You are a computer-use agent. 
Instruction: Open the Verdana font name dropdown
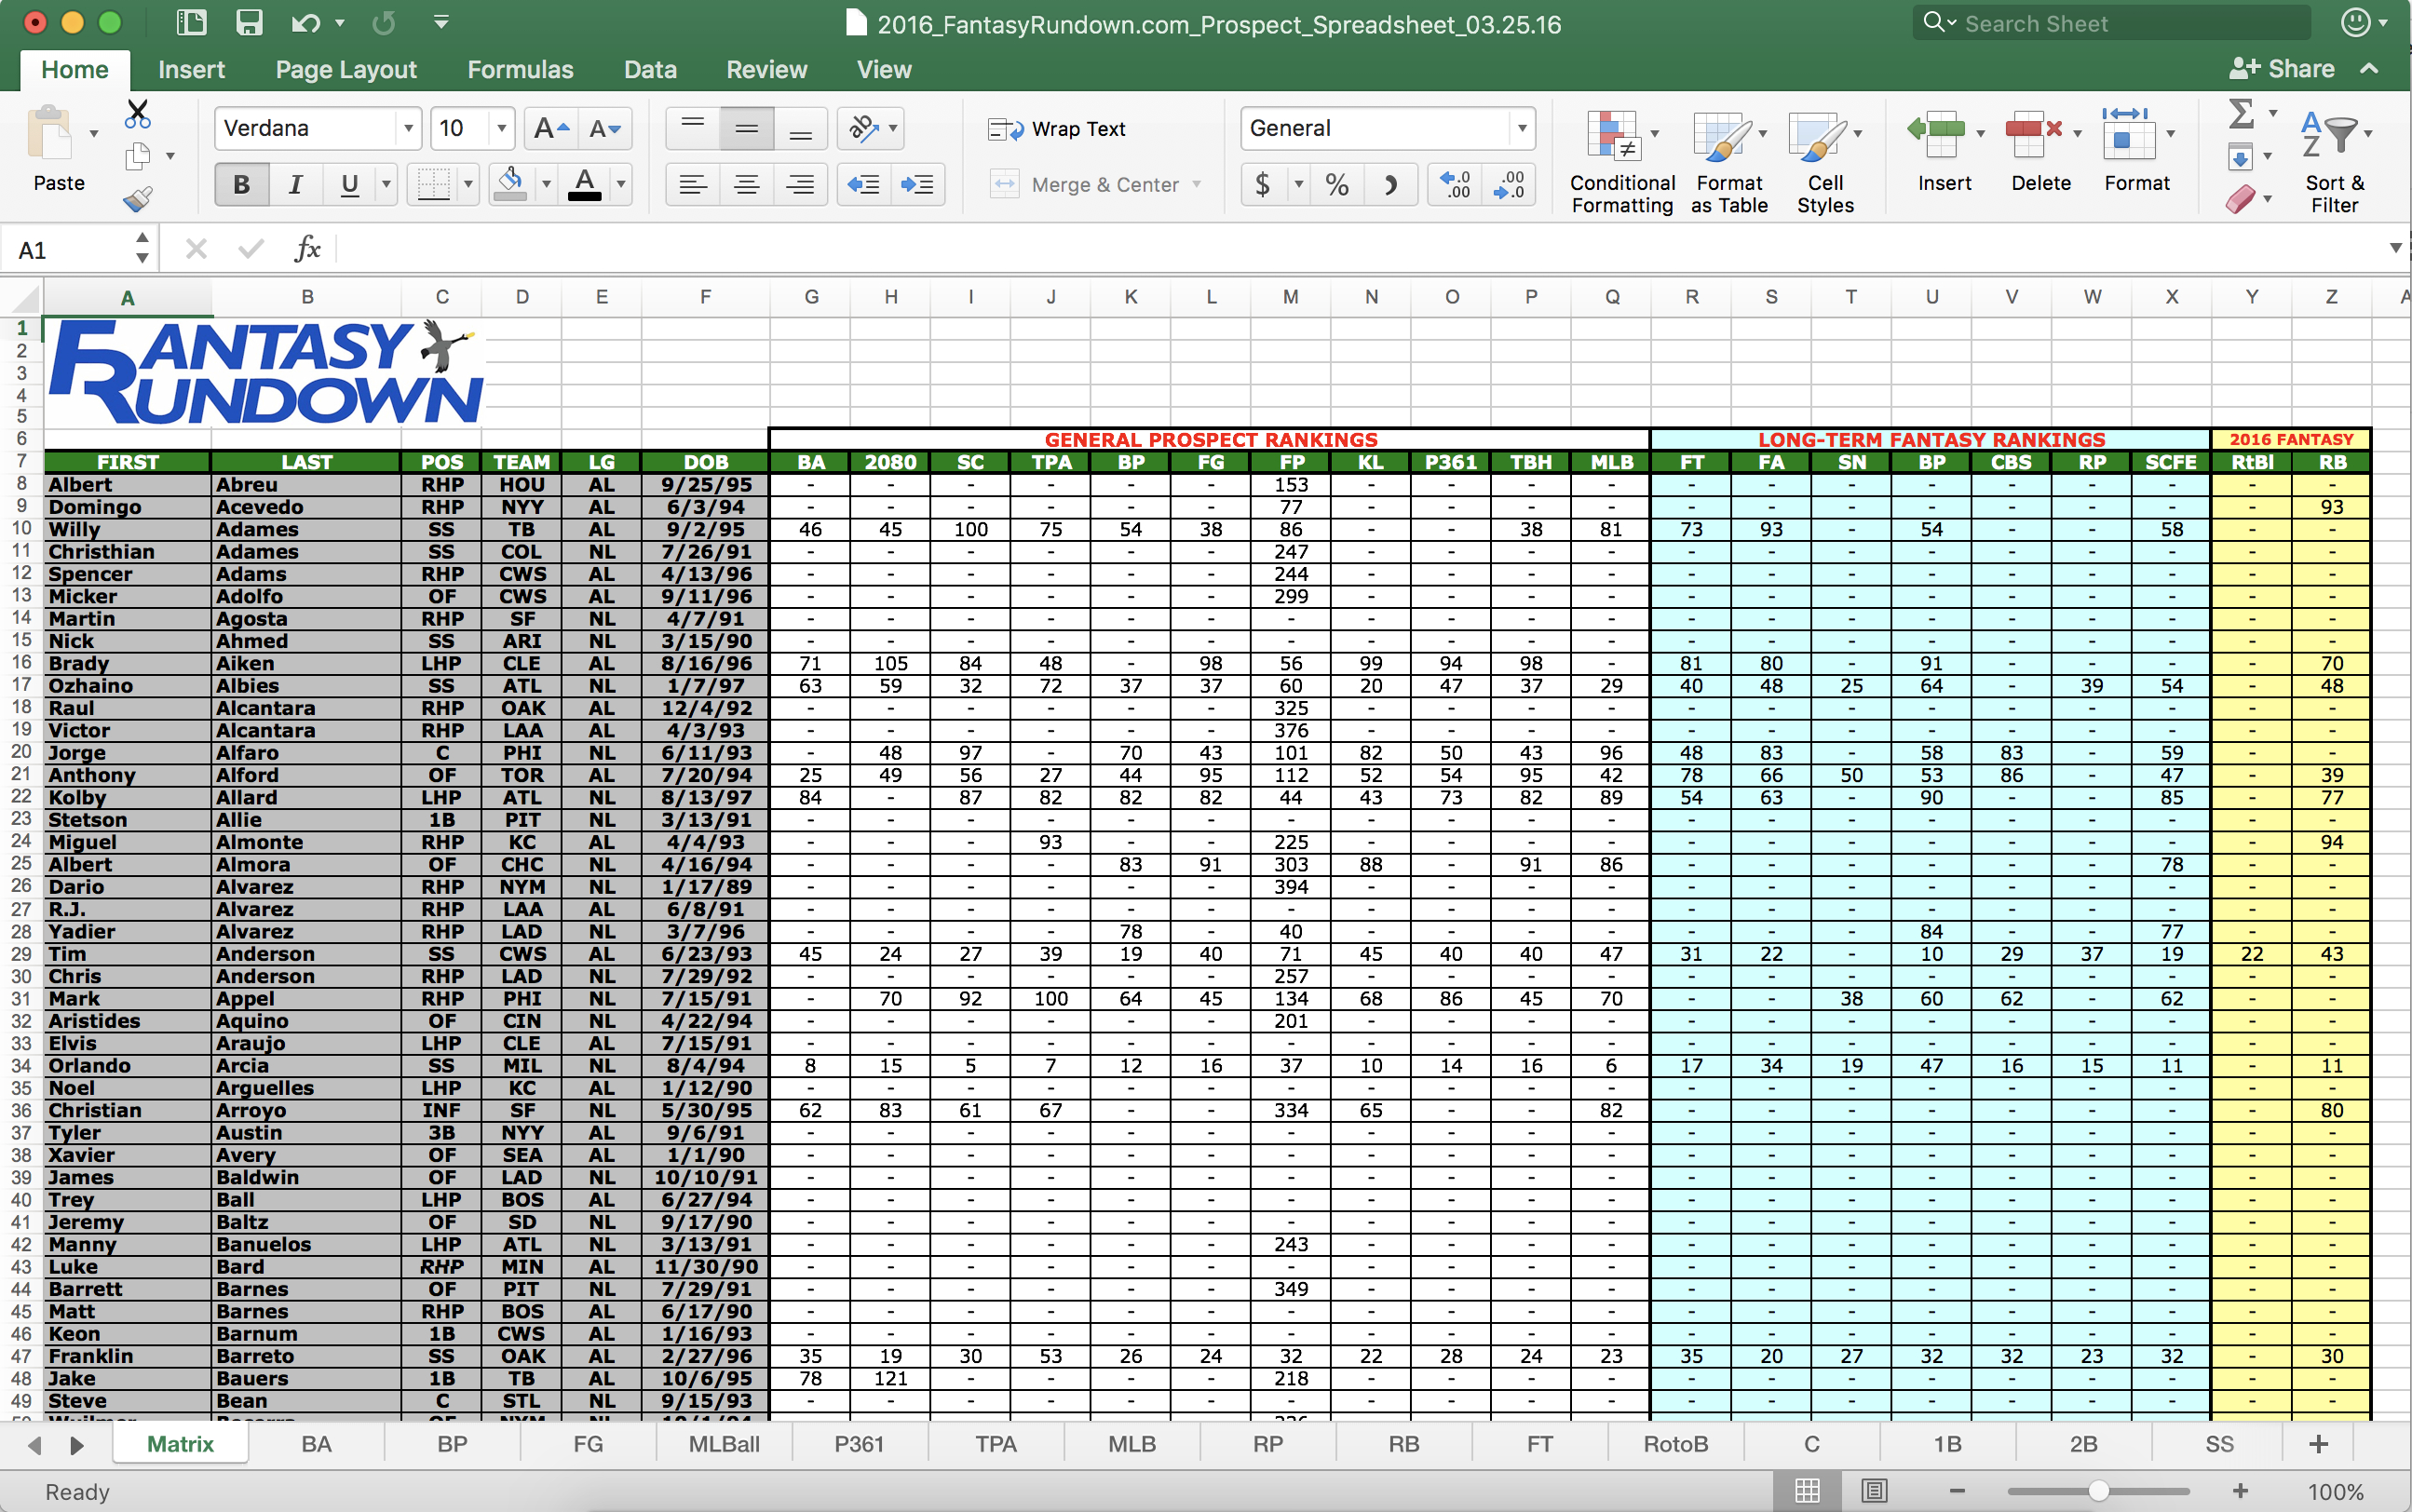[x=408, y=128]
